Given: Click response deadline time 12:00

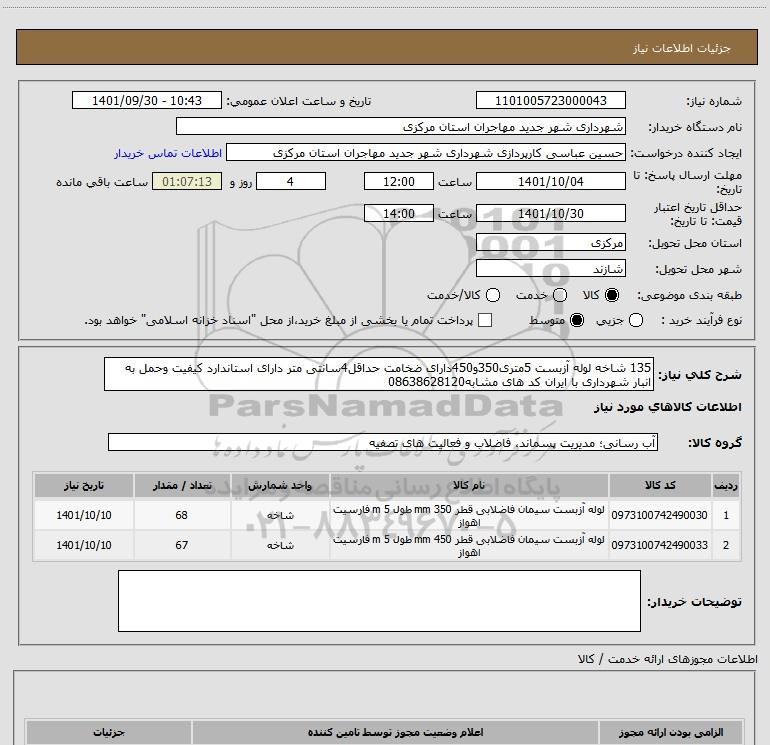Looking at the screenshot, I should tap(399, 181).
